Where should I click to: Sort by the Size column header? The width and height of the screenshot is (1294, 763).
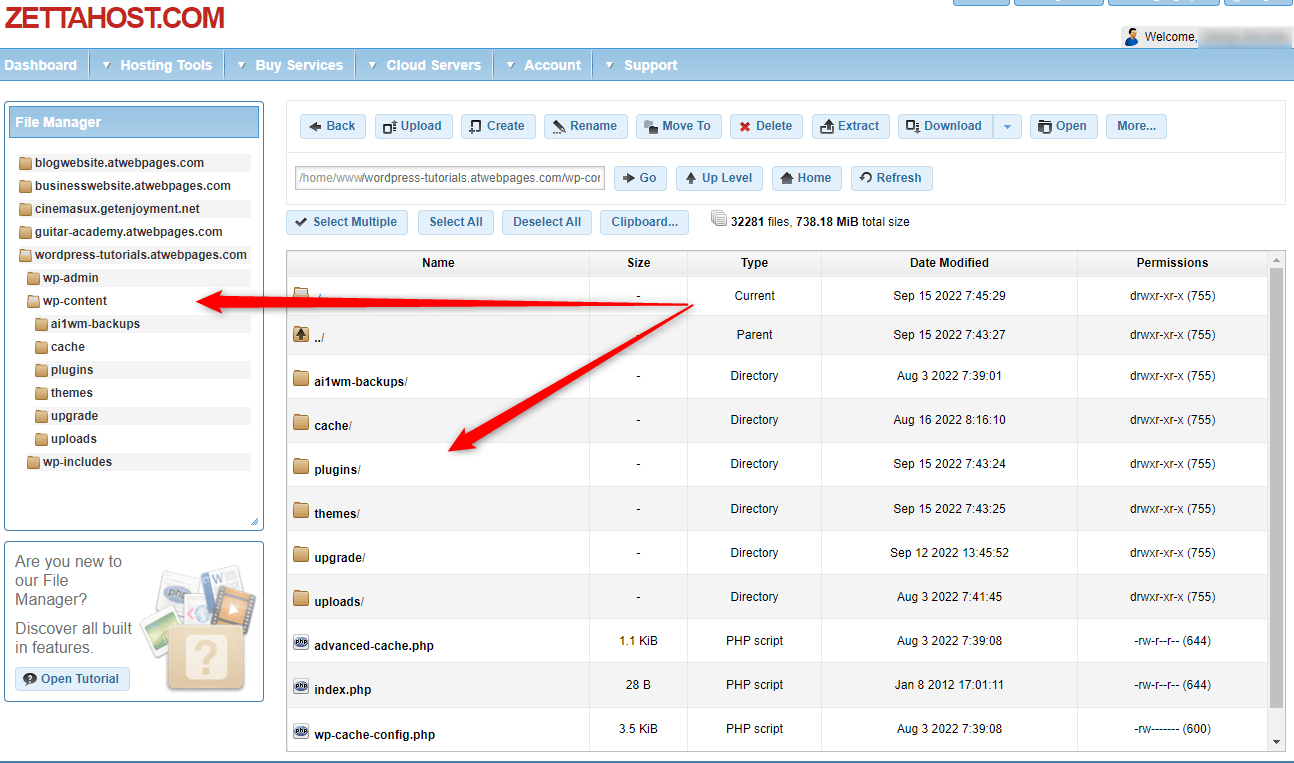click(x=639, y=263)
